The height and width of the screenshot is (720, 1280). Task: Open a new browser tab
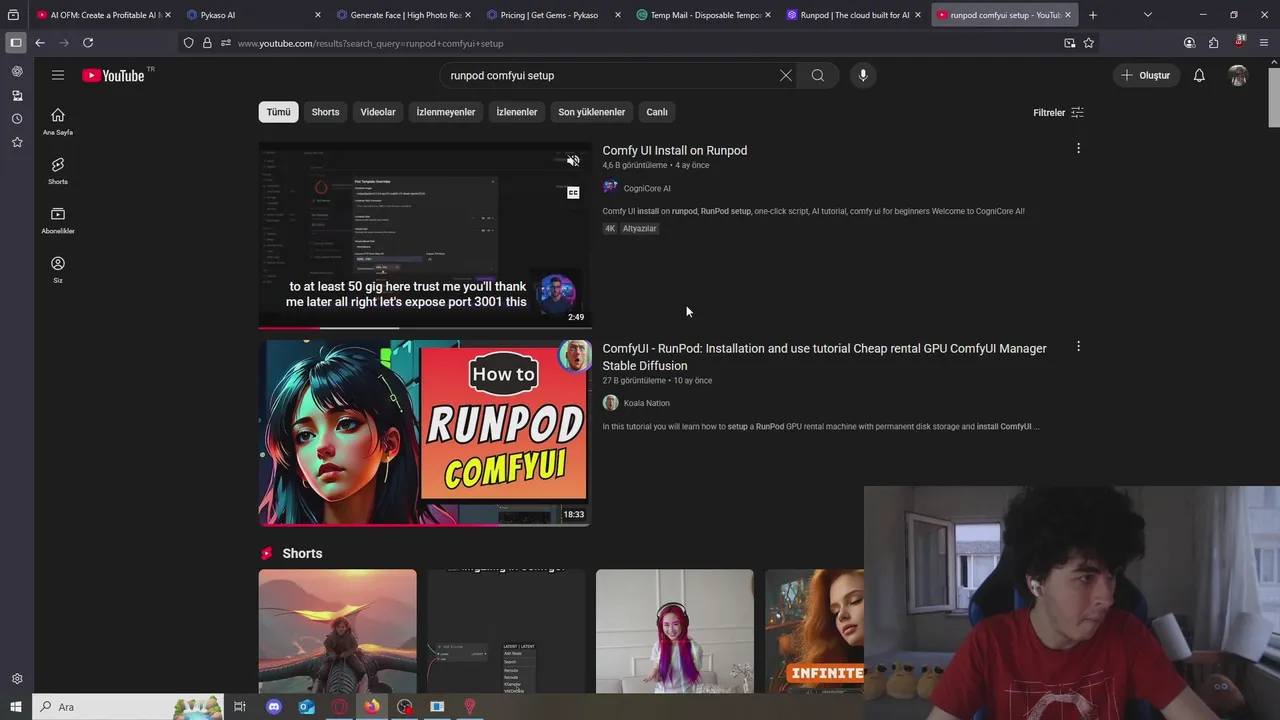pyautogui.click(x=1093, y=15)
